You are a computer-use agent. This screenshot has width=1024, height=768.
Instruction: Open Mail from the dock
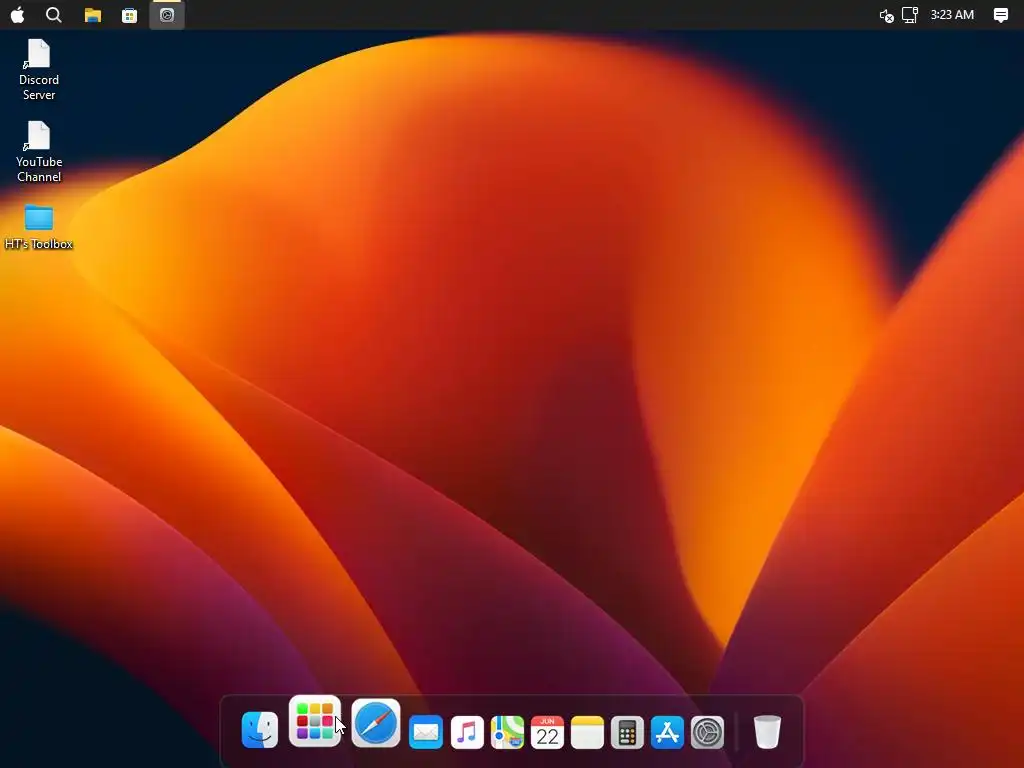[x=426, y=732]
